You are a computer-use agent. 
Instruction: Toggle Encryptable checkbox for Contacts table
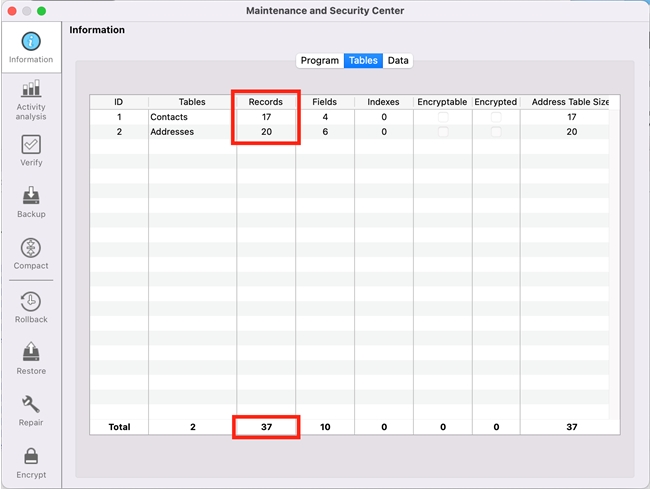[443, 117]
